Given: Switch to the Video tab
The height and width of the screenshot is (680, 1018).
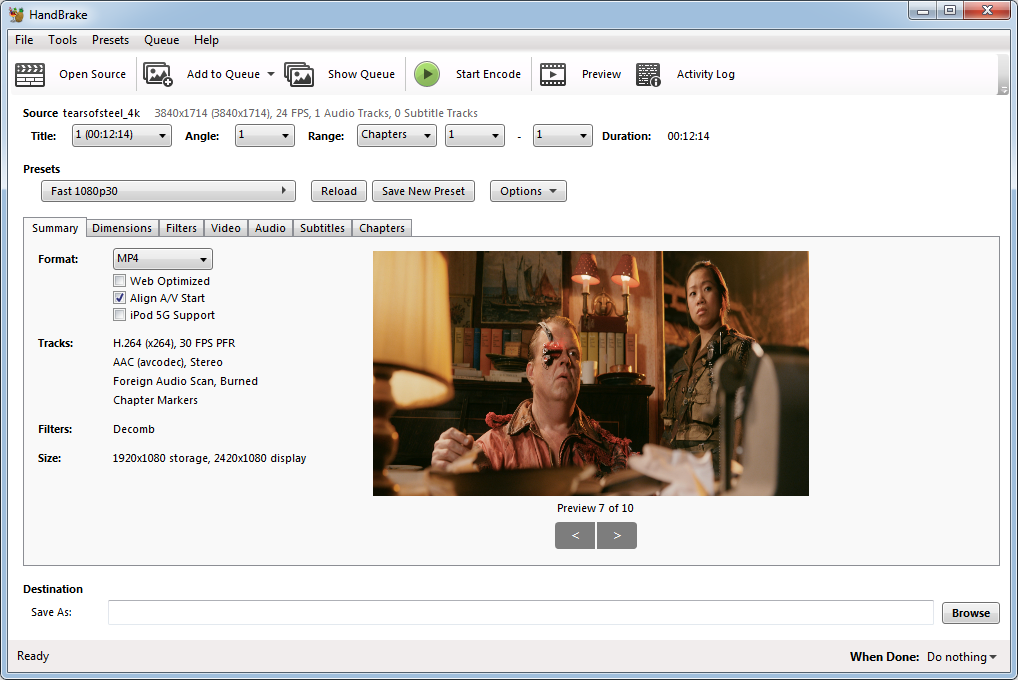Looking at the screenshot, I should [226, 228].
